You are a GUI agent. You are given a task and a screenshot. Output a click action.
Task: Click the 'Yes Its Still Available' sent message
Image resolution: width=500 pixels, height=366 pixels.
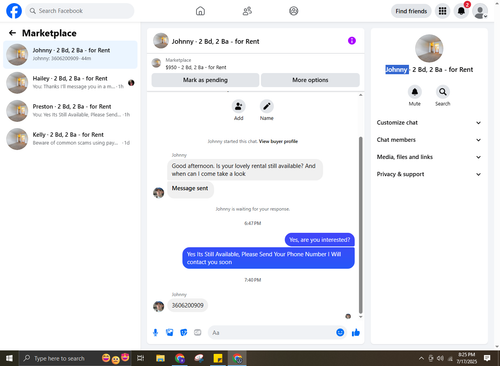pos(268,258)
